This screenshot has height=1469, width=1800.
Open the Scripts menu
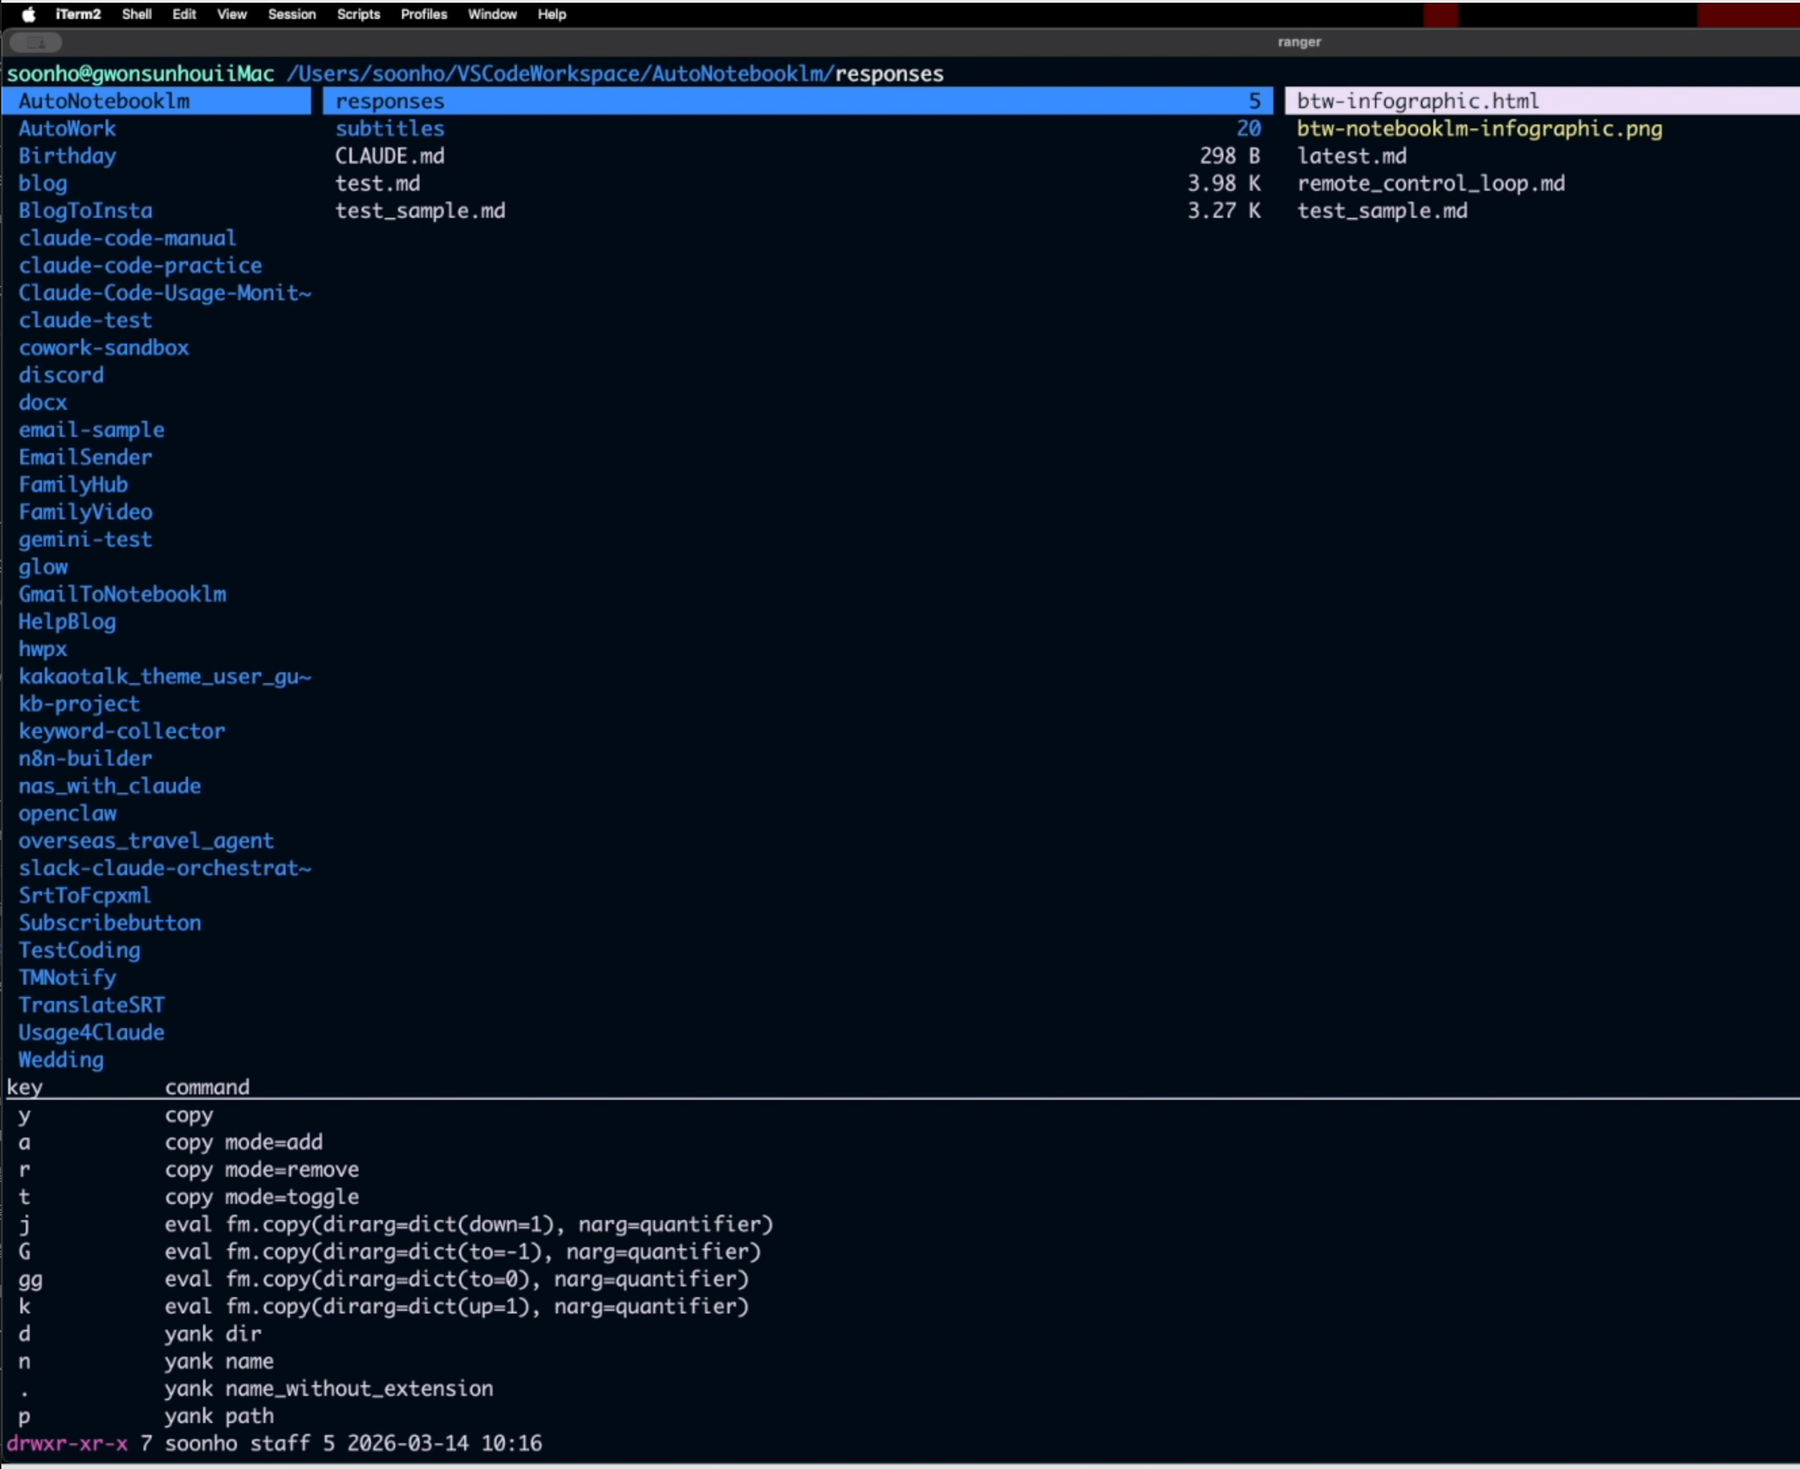358,14
